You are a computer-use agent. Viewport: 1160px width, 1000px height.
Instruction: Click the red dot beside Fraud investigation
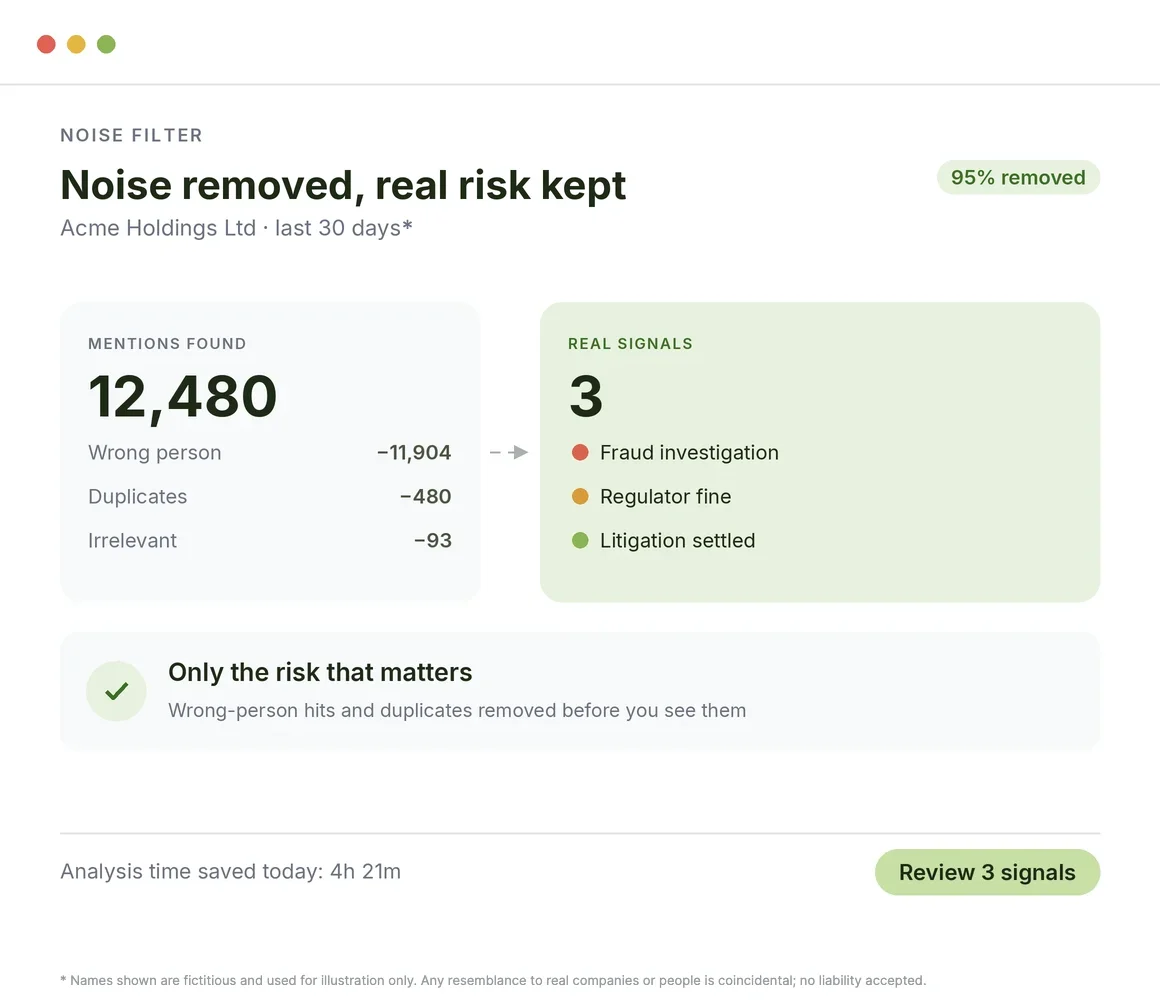[x=580, y=452]
